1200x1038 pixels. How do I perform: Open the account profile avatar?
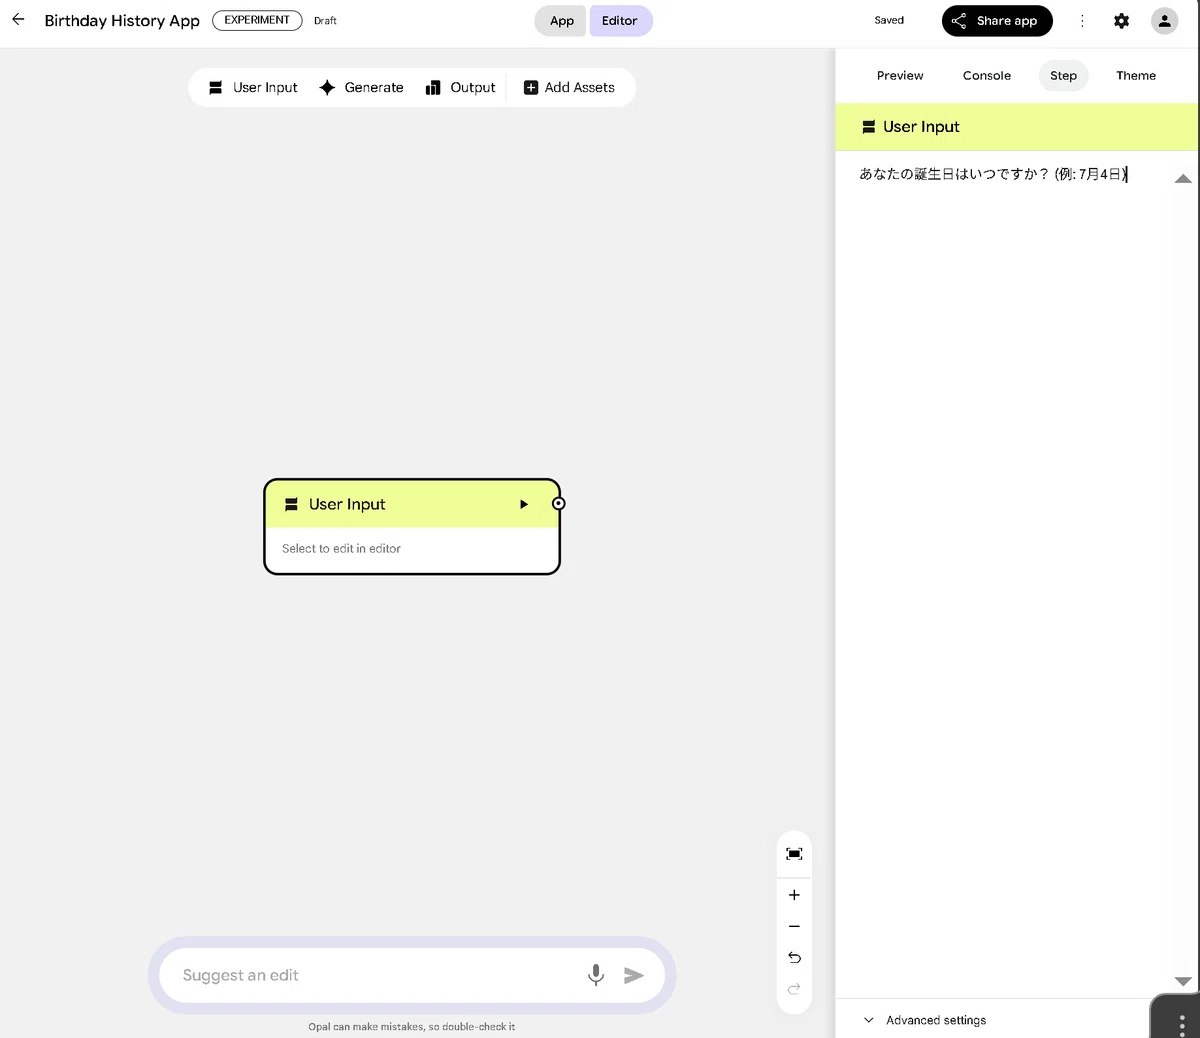[x=1165, y=21]
